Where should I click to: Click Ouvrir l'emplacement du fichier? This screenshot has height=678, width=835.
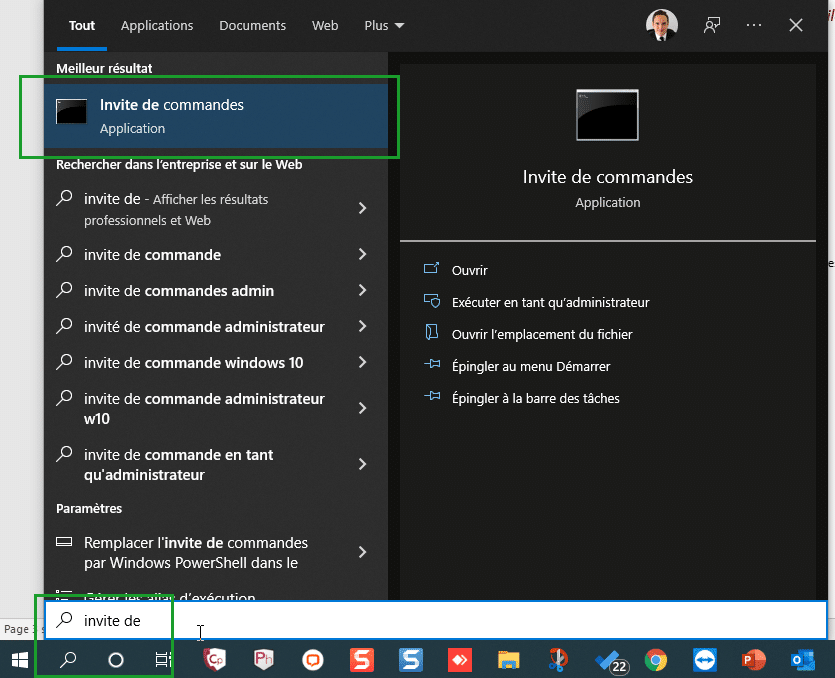coord(542,334)
